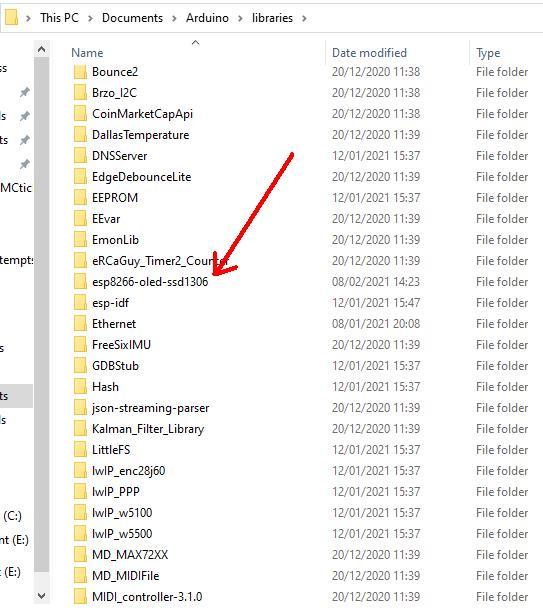The width and height of the screenshot is (543, 615).
Task: Select the json-streaming-parser folder name
Action: point(151,408)
